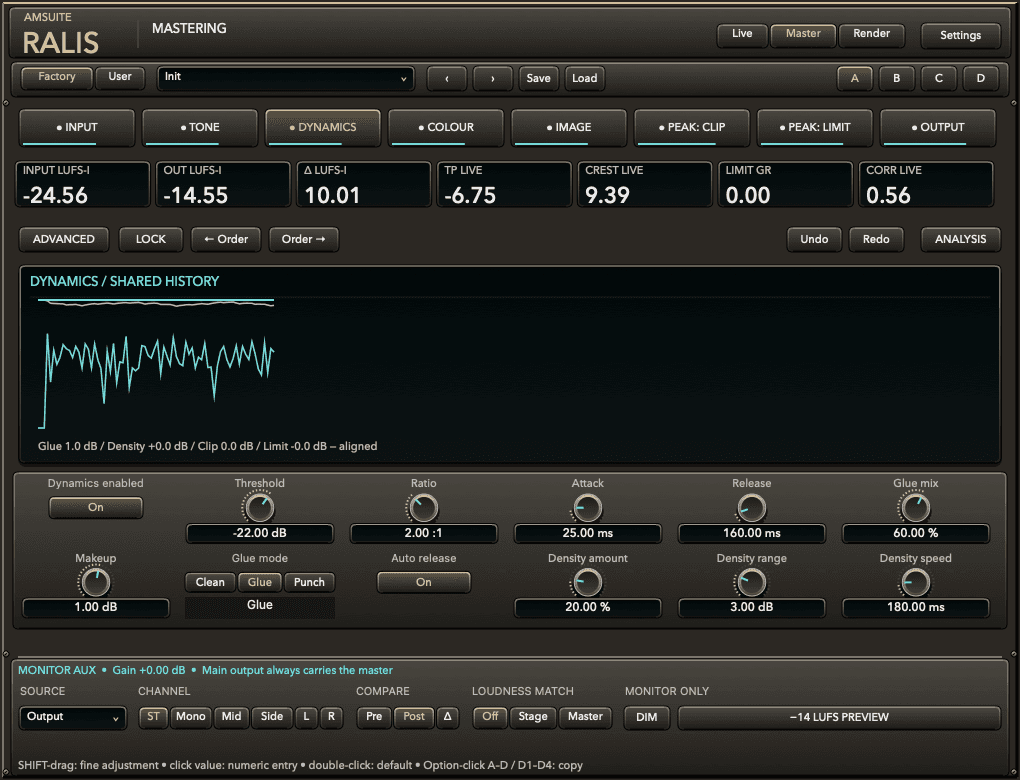Select the User preset bank

[120, 77]
